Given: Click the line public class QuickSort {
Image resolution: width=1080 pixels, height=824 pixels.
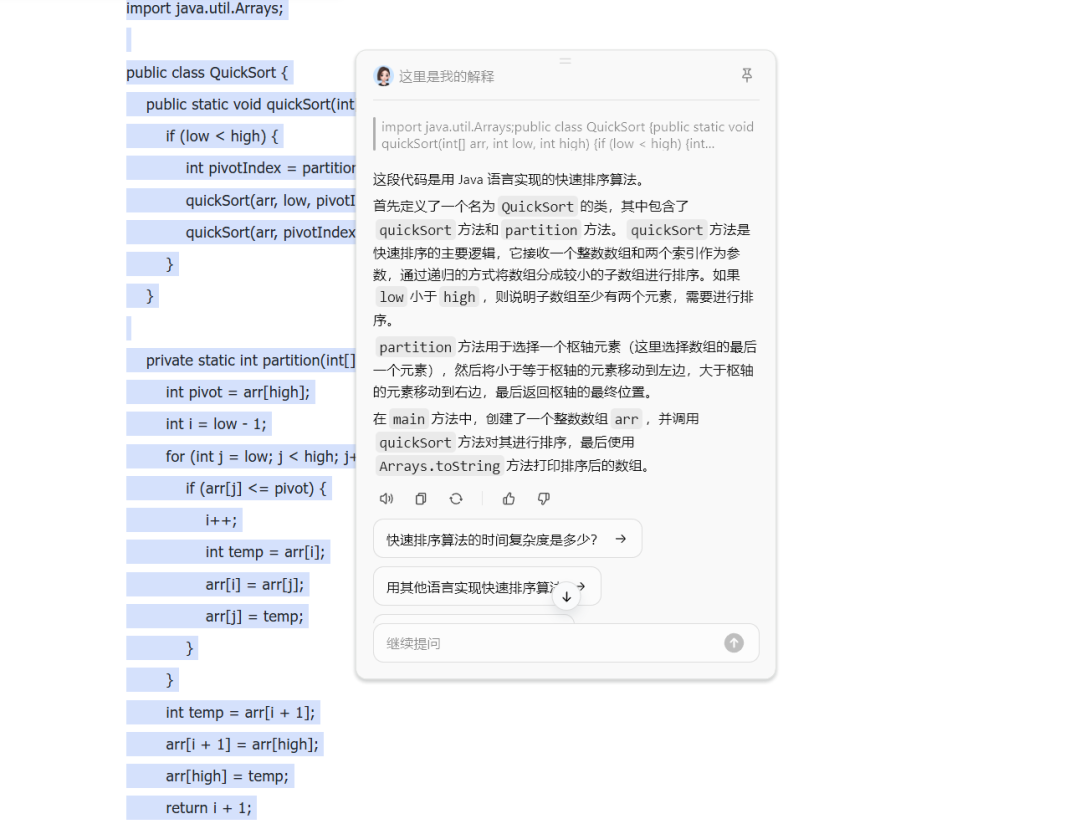Looking at the screenshot, I should (x=207, y=72).
